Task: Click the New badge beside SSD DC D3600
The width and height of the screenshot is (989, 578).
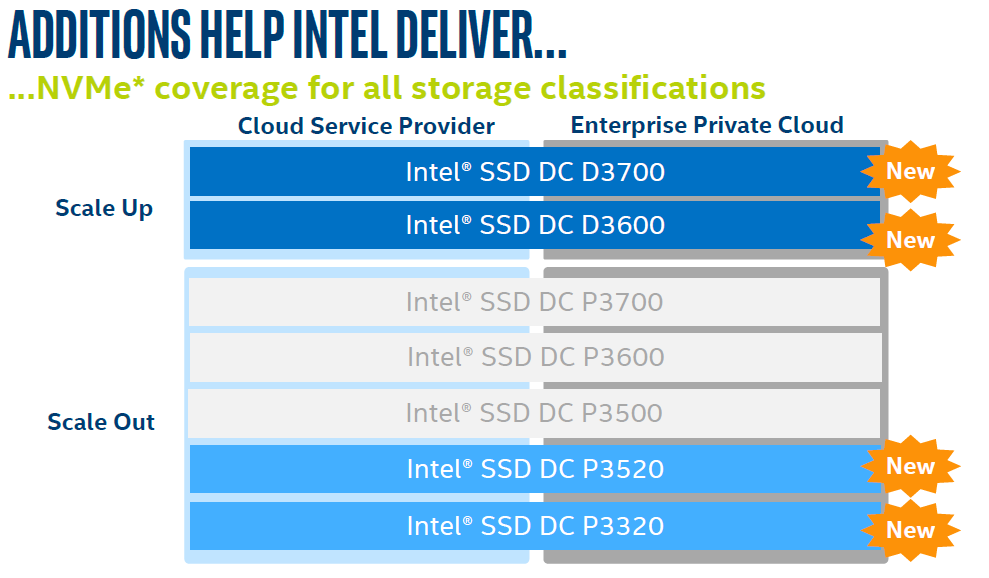Action: [910, 240]
